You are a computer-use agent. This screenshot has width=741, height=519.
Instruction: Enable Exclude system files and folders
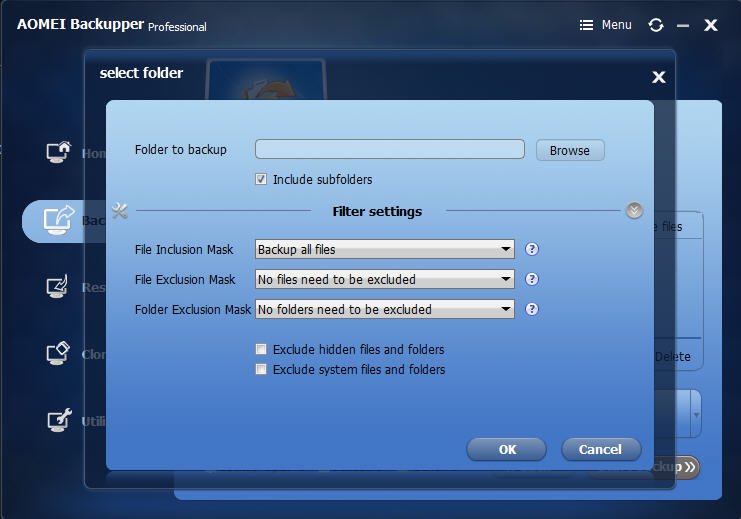(261, 369)
